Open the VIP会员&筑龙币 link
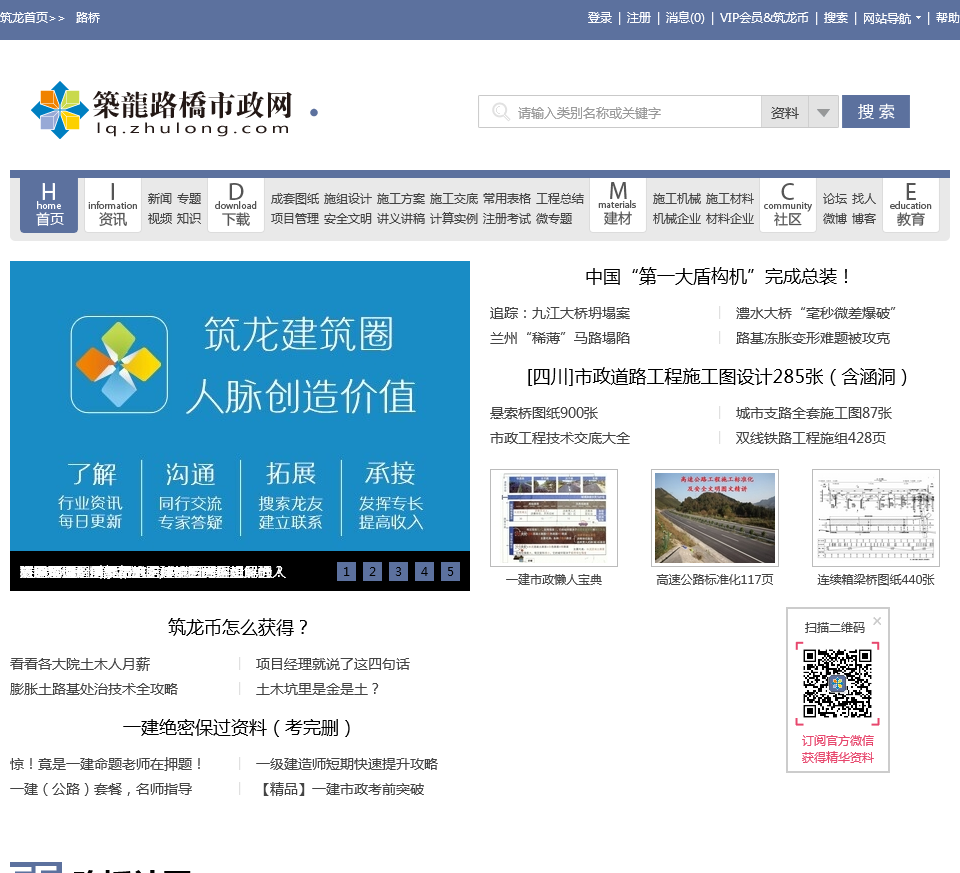The image size is (960, 873). pos(764,18)
